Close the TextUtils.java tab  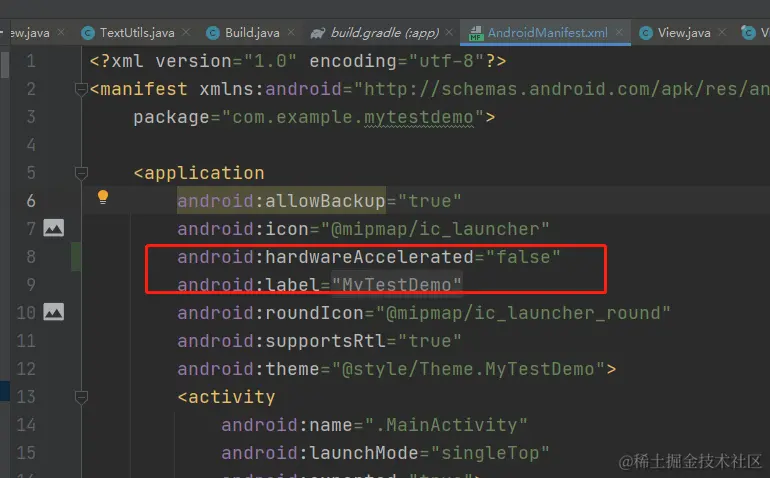(186, 32)
